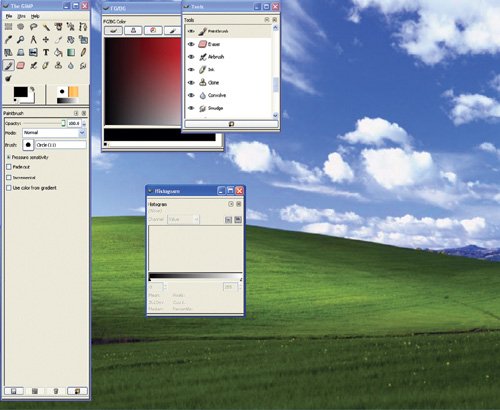500x410 pixels.
Task: Open the Xtns menu in GIMP toolbox
Action: point(21,16)
